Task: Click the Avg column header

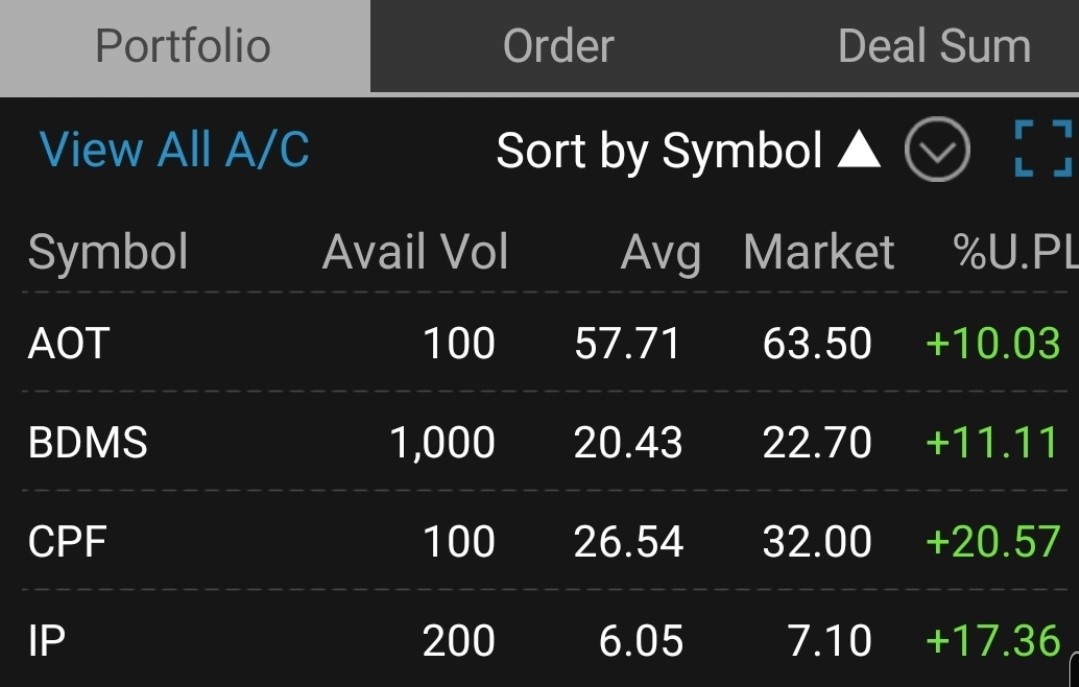Action: coord(660,252)
